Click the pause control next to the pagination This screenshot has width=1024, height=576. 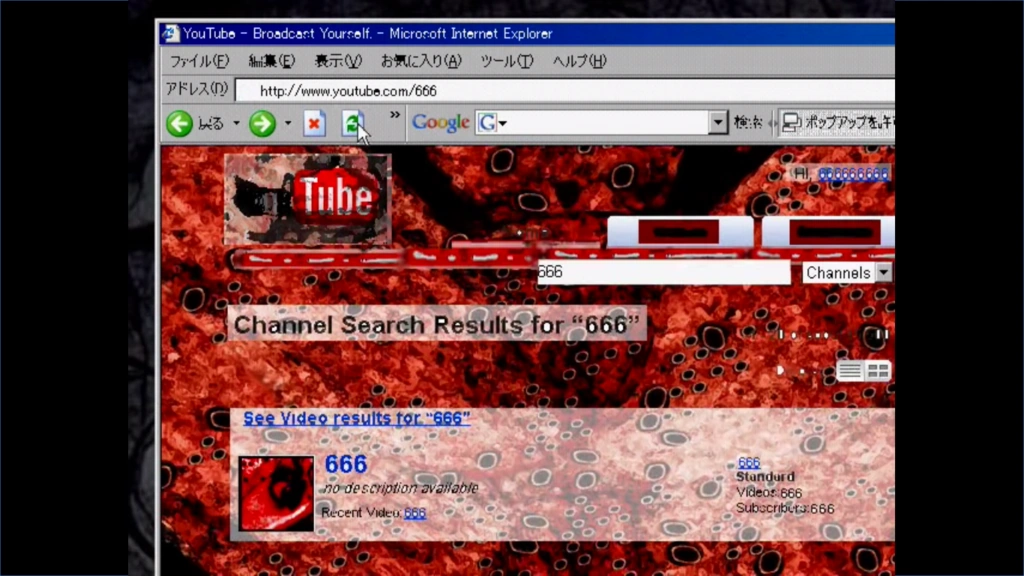point(881,333)
